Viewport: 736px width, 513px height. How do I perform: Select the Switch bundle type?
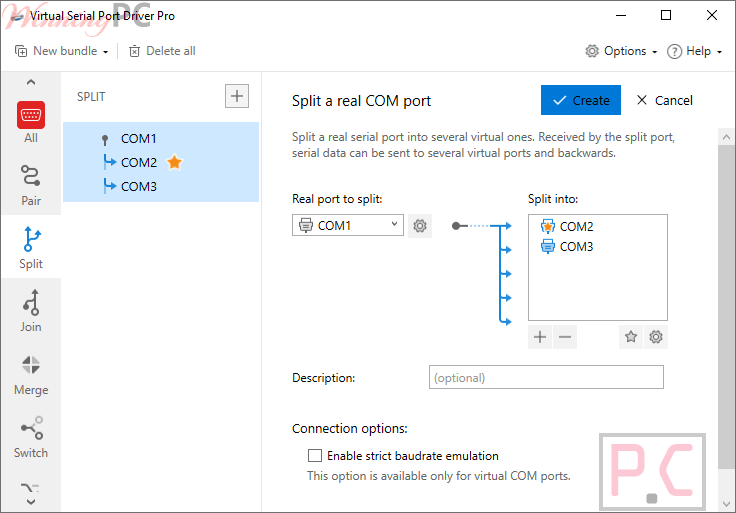[x=31, y=437]
